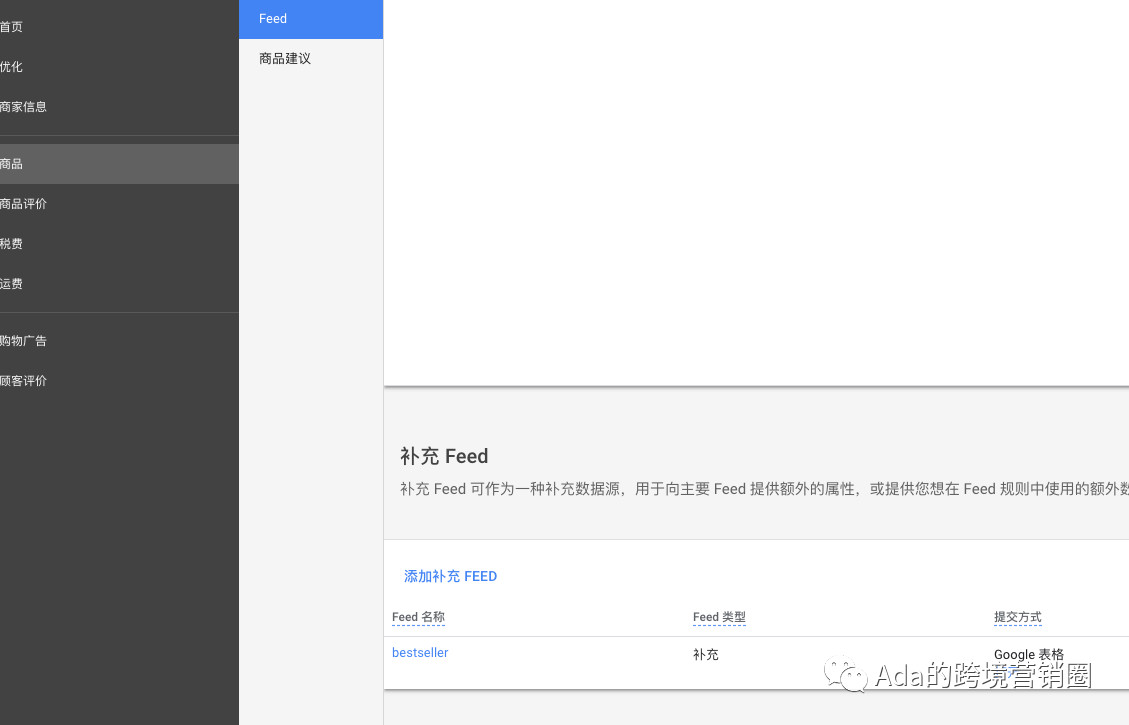
Task: Click the 补充 Feed section heading
Action: [x=444, y=456]
